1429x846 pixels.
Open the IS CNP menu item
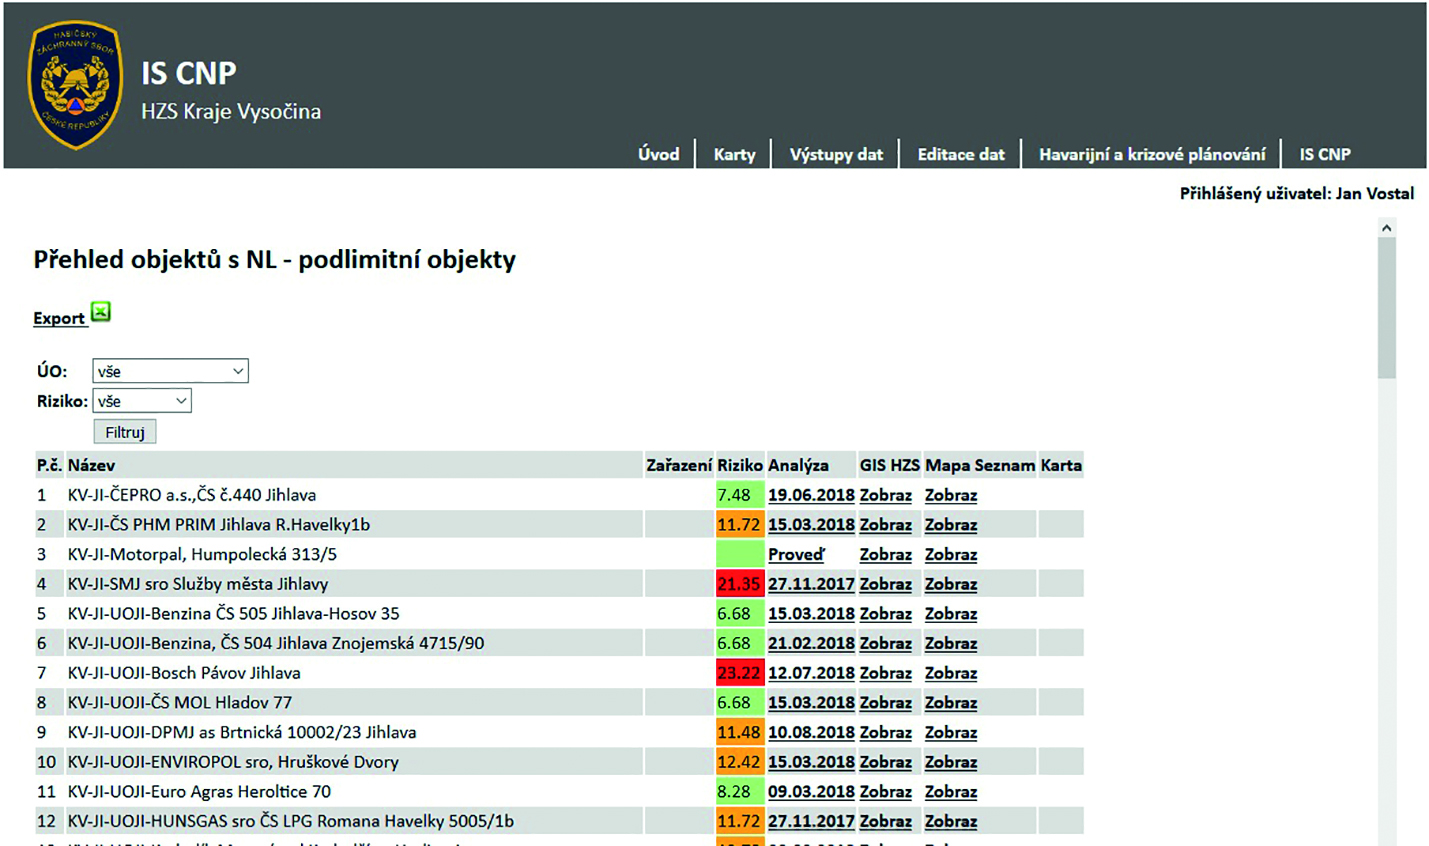pos(1325,154)
